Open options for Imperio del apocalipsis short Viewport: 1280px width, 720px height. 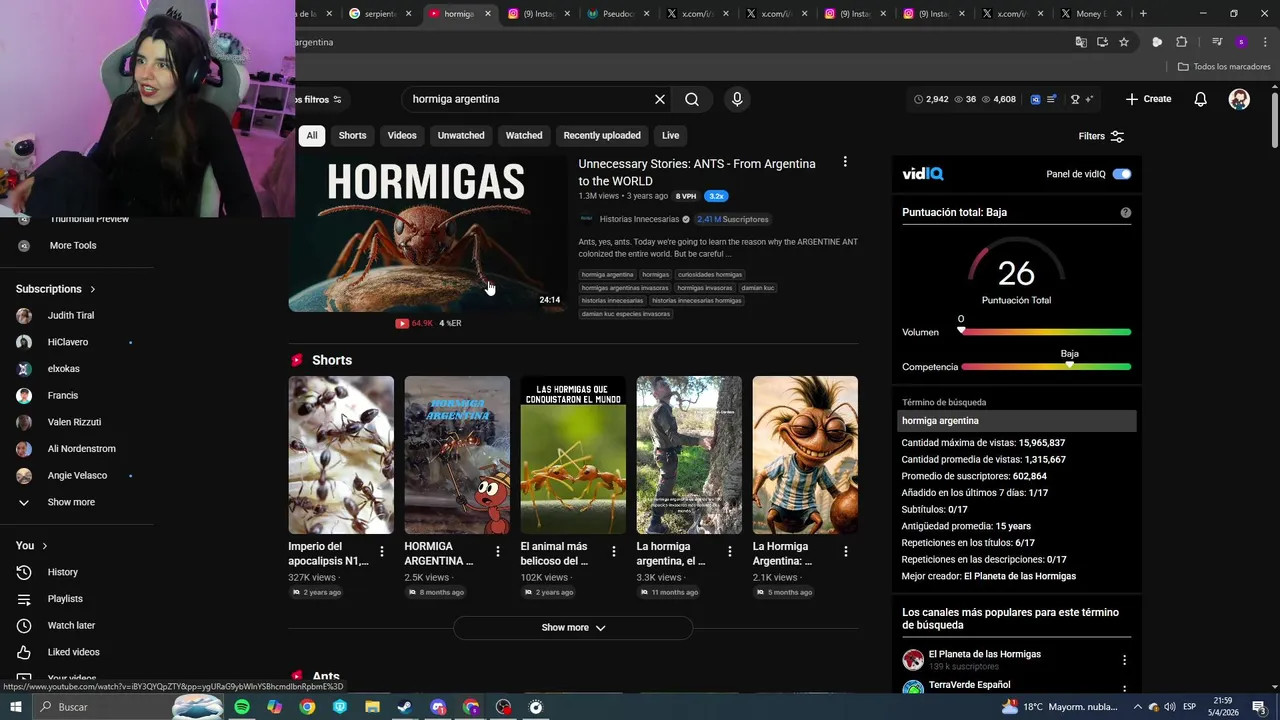tap(382, 552)
